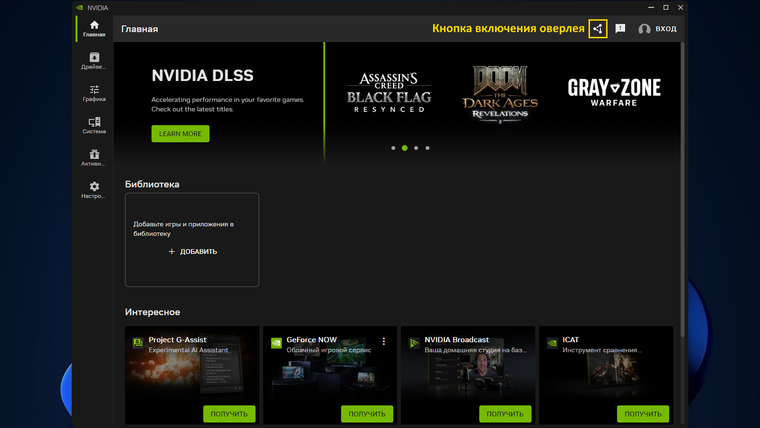Select the second active carousel dot
Screen dimensions: 760x428
tap(405, 148)
